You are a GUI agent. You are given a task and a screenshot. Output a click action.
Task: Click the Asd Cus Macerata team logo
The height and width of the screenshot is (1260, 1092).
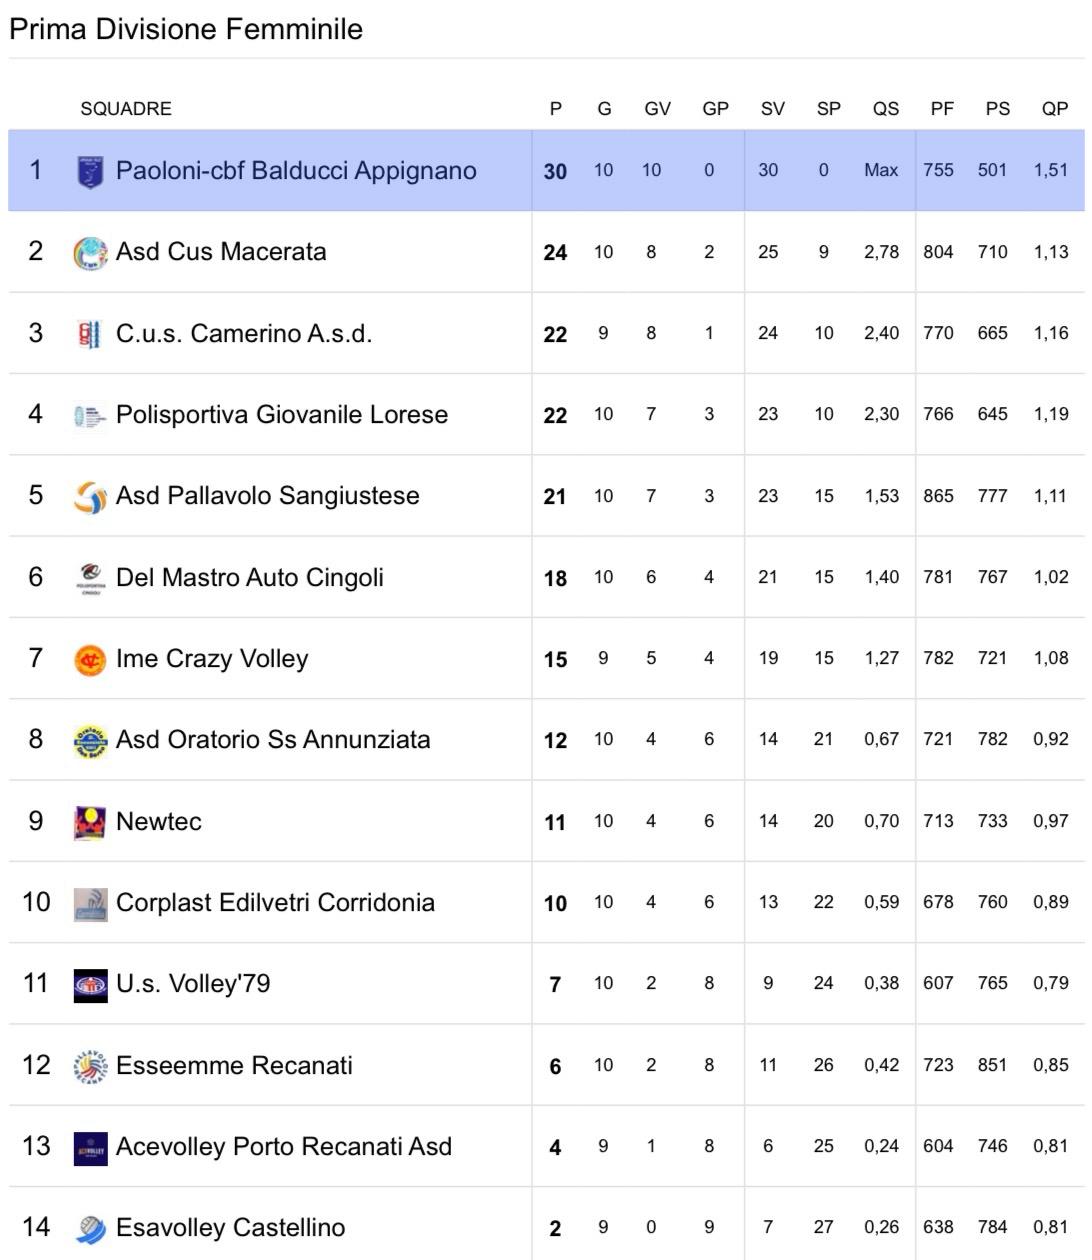click(x=90, y=253)
